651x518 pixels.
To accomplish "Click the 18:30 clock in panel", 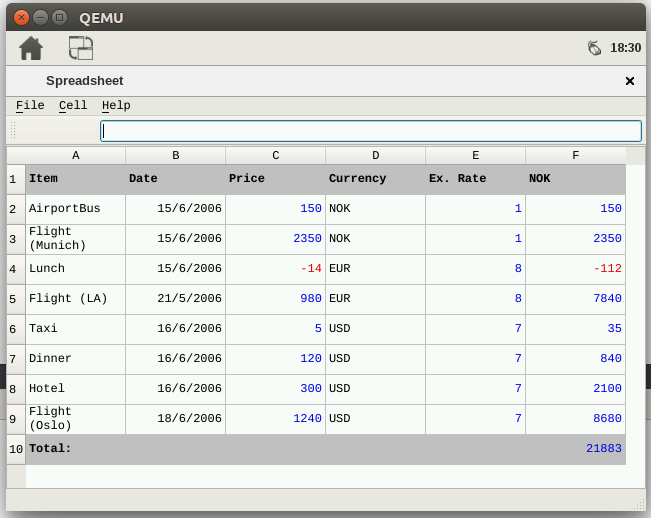I will (x=625, y=47).
